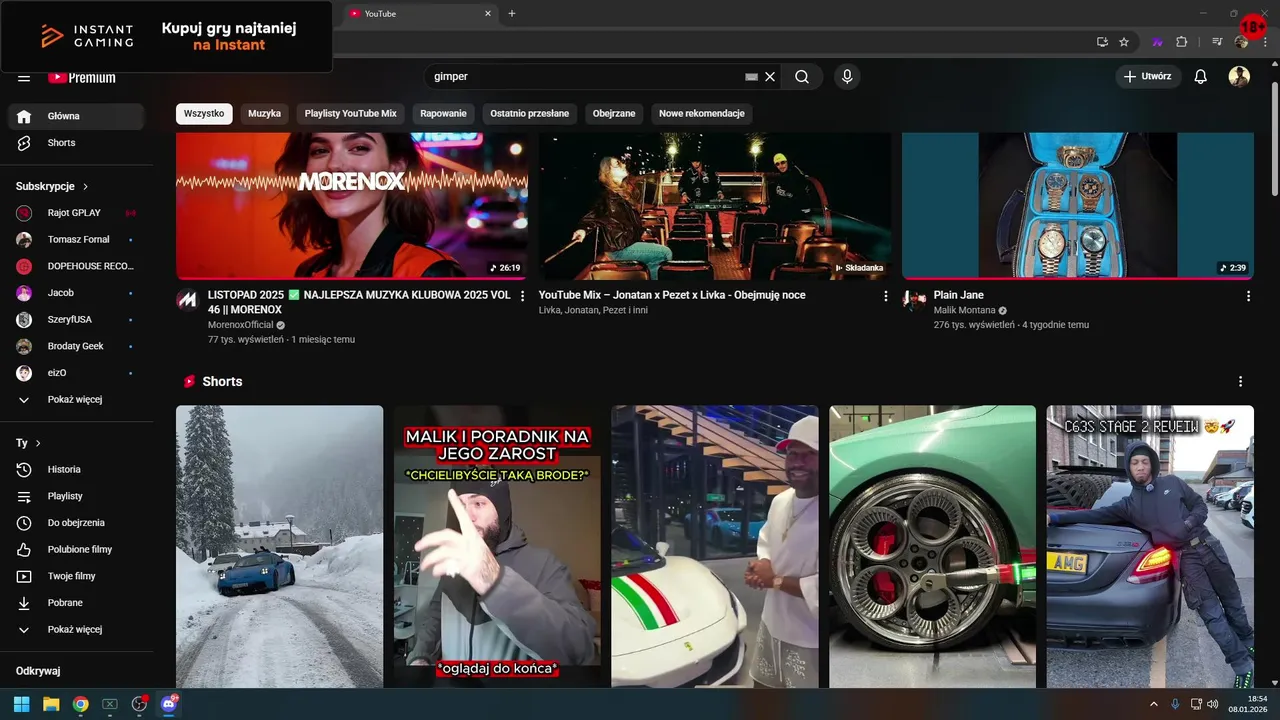Open Do obejrzenia watch later

(76, 523)
